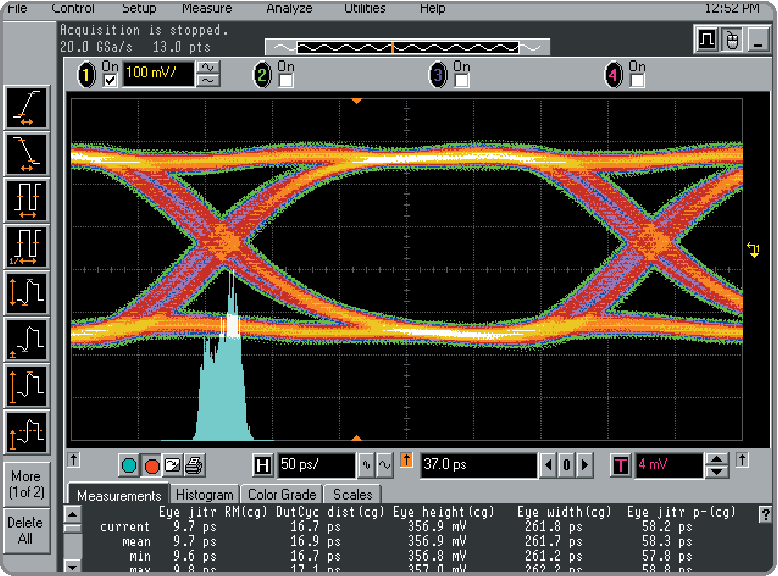This screenshot has width=778, height=576.
Task: Toggle channel 1 On checkbox
Action: 110,81
